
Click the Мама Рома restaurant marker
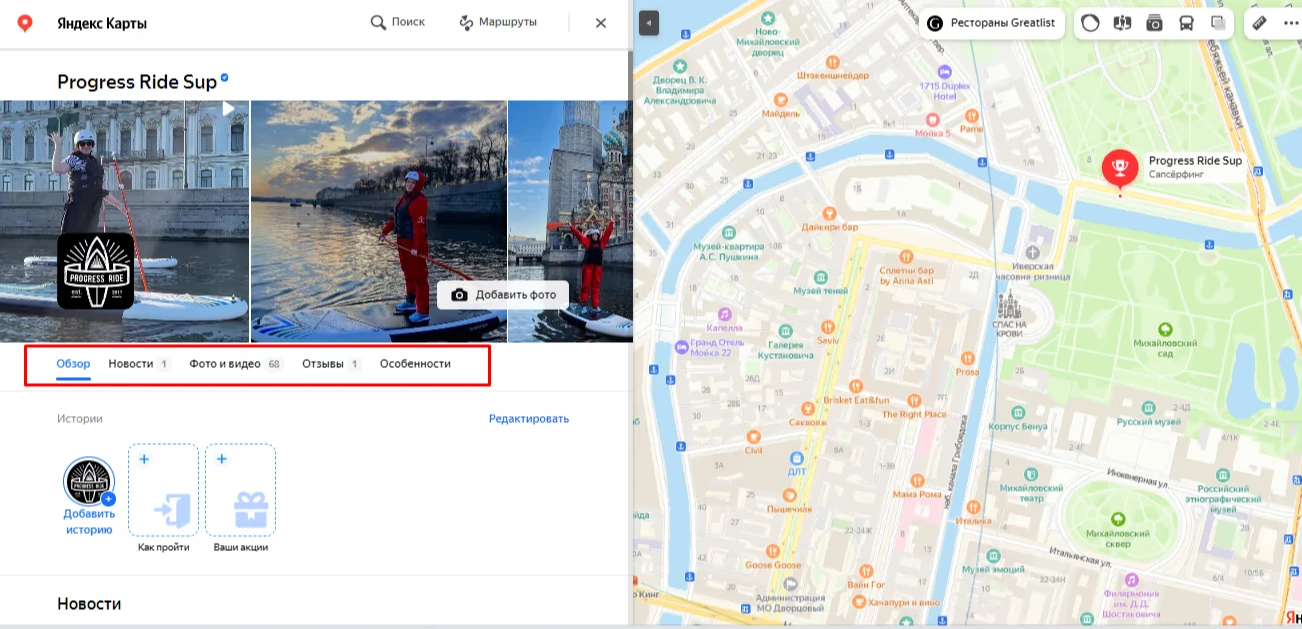917,480
